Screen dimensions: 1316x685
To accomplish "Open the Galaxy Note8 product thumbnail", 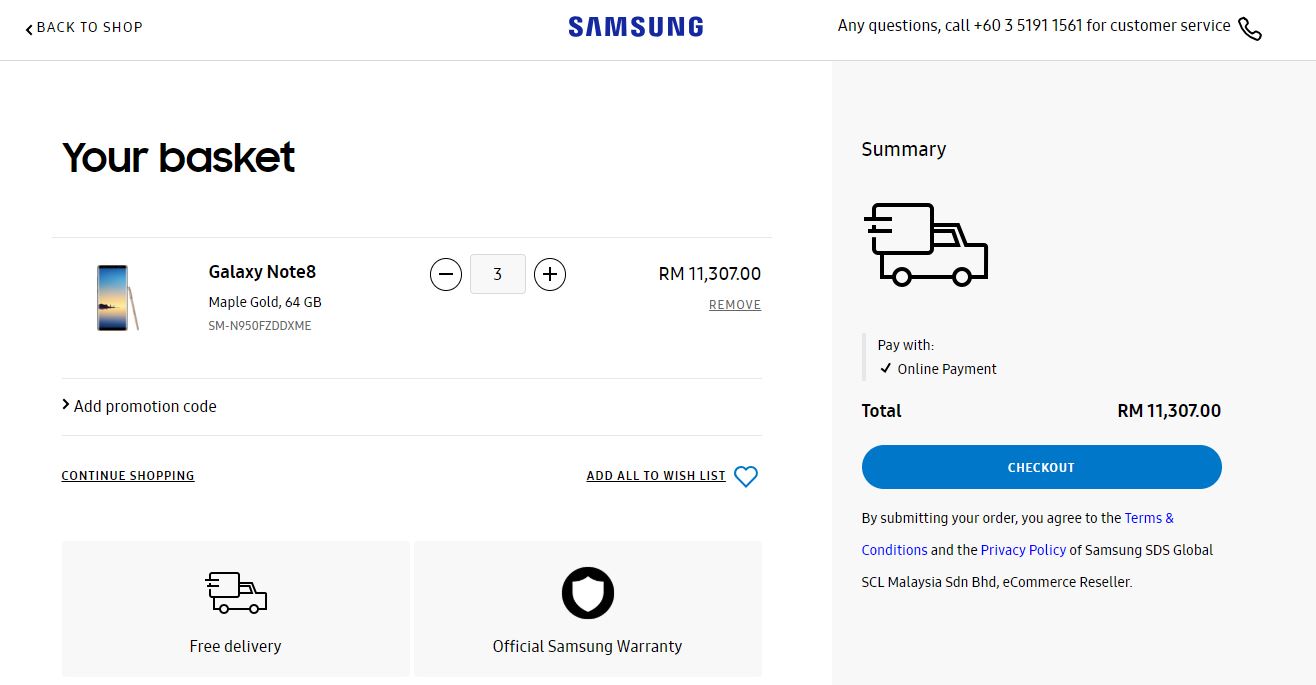I will pos(118,298).
